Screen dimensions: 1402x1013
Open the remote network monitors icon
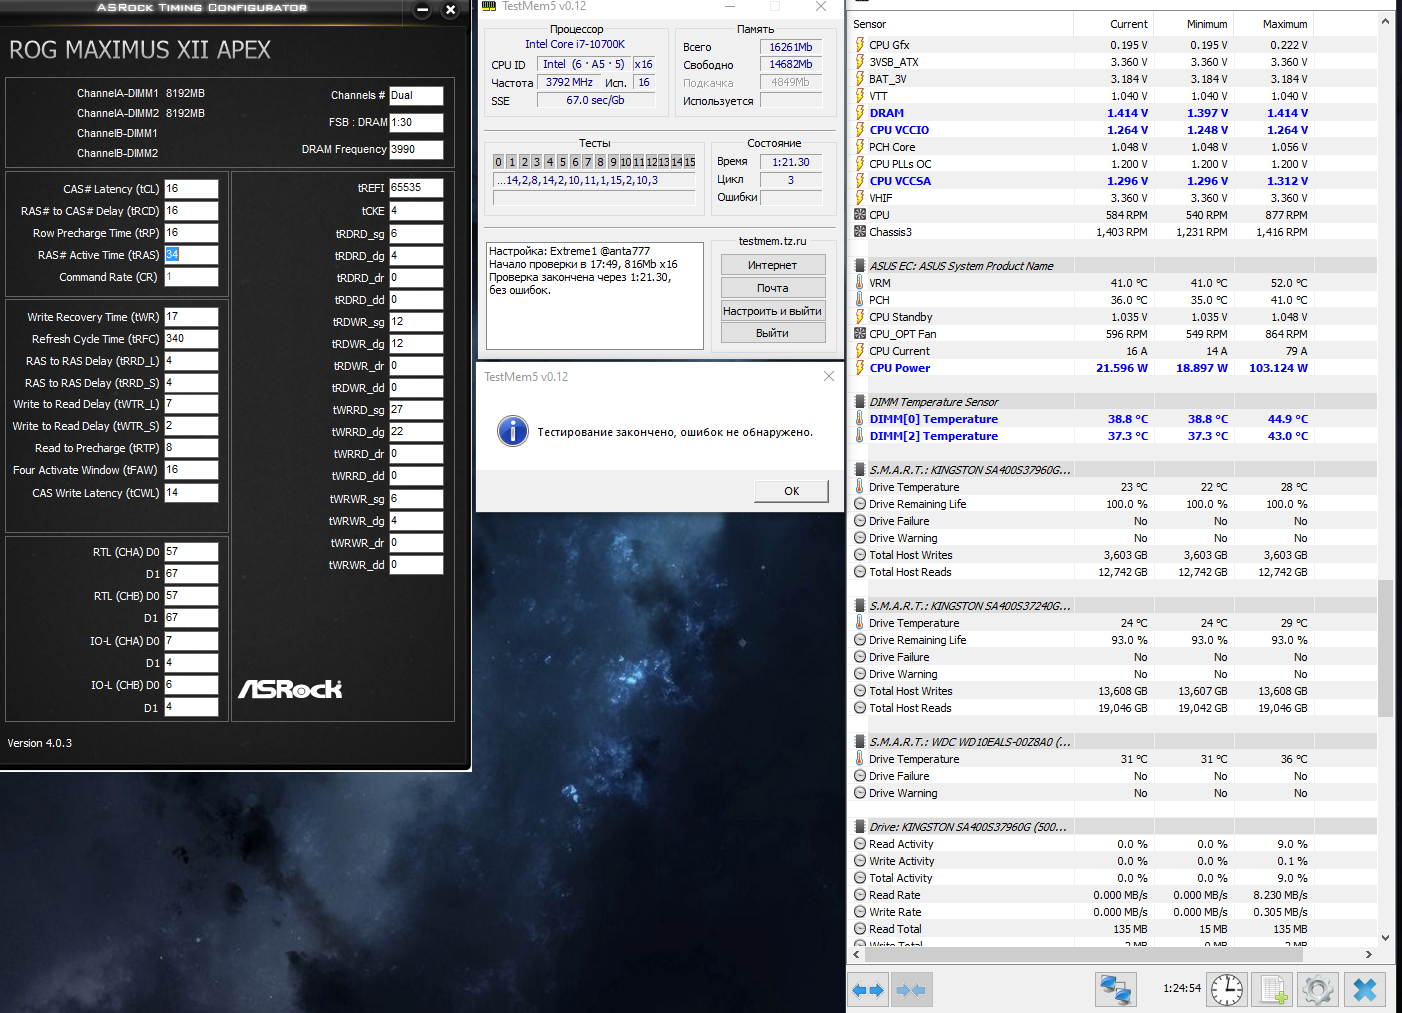point(1116,990)
